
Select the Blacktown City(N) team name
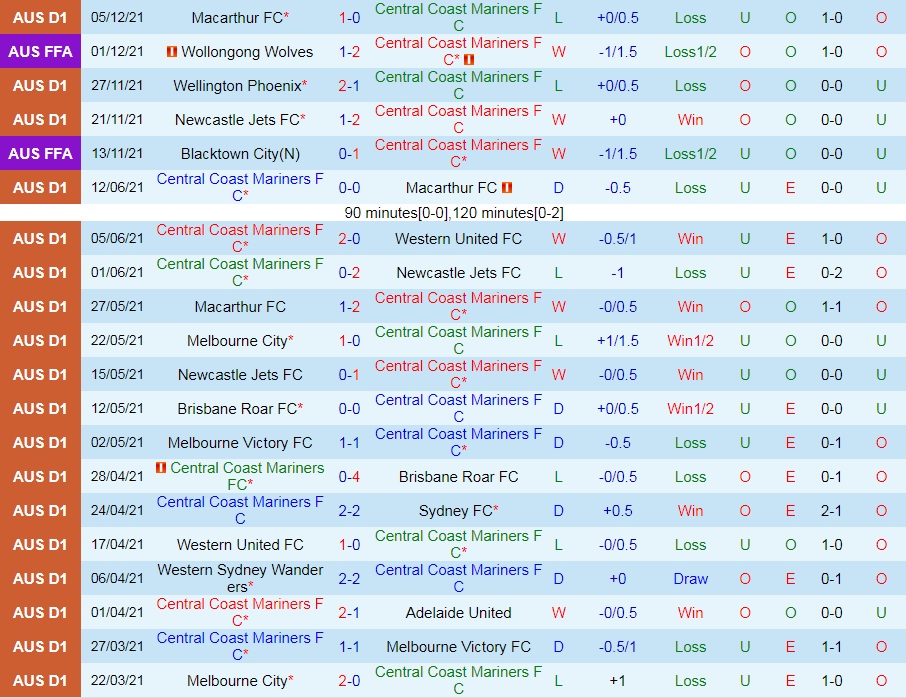[240, 154]
